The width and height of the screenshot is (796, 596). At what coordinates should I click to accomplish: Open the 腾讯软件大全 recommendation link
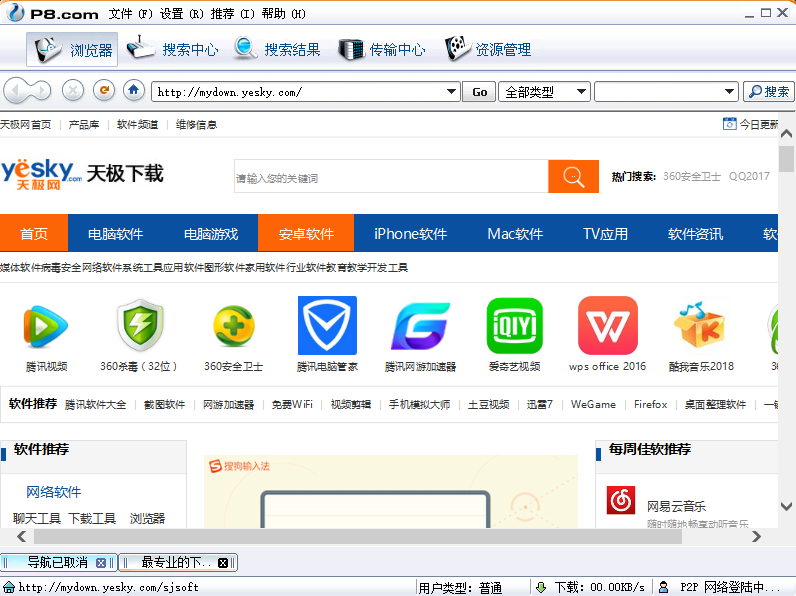[x=95, y=405]
